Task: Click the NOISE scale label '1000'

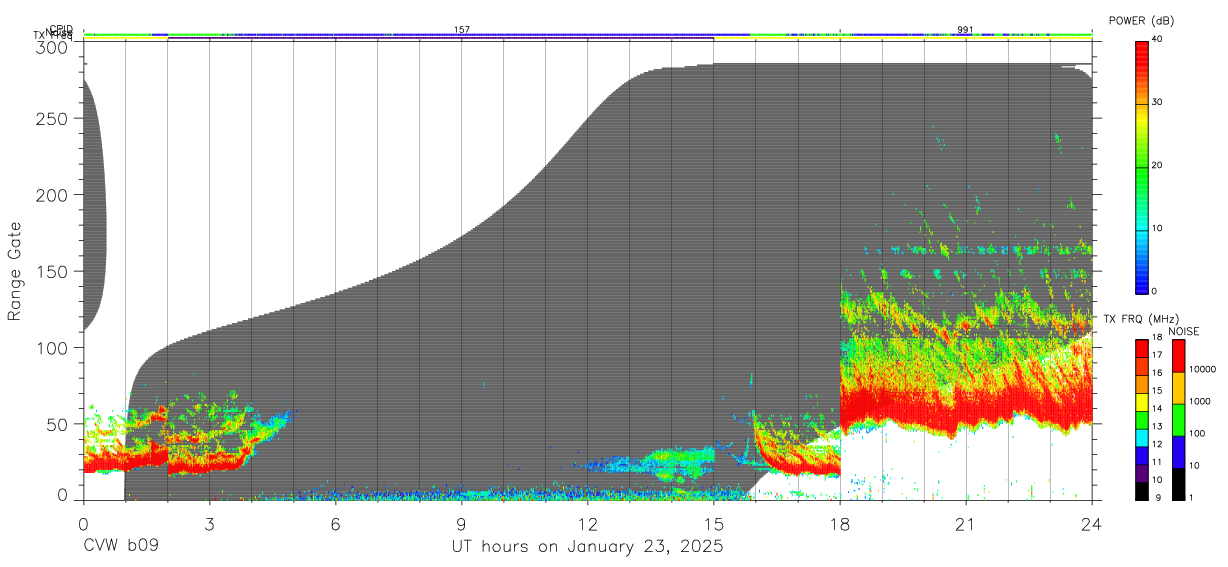Action: [1200, 403]
